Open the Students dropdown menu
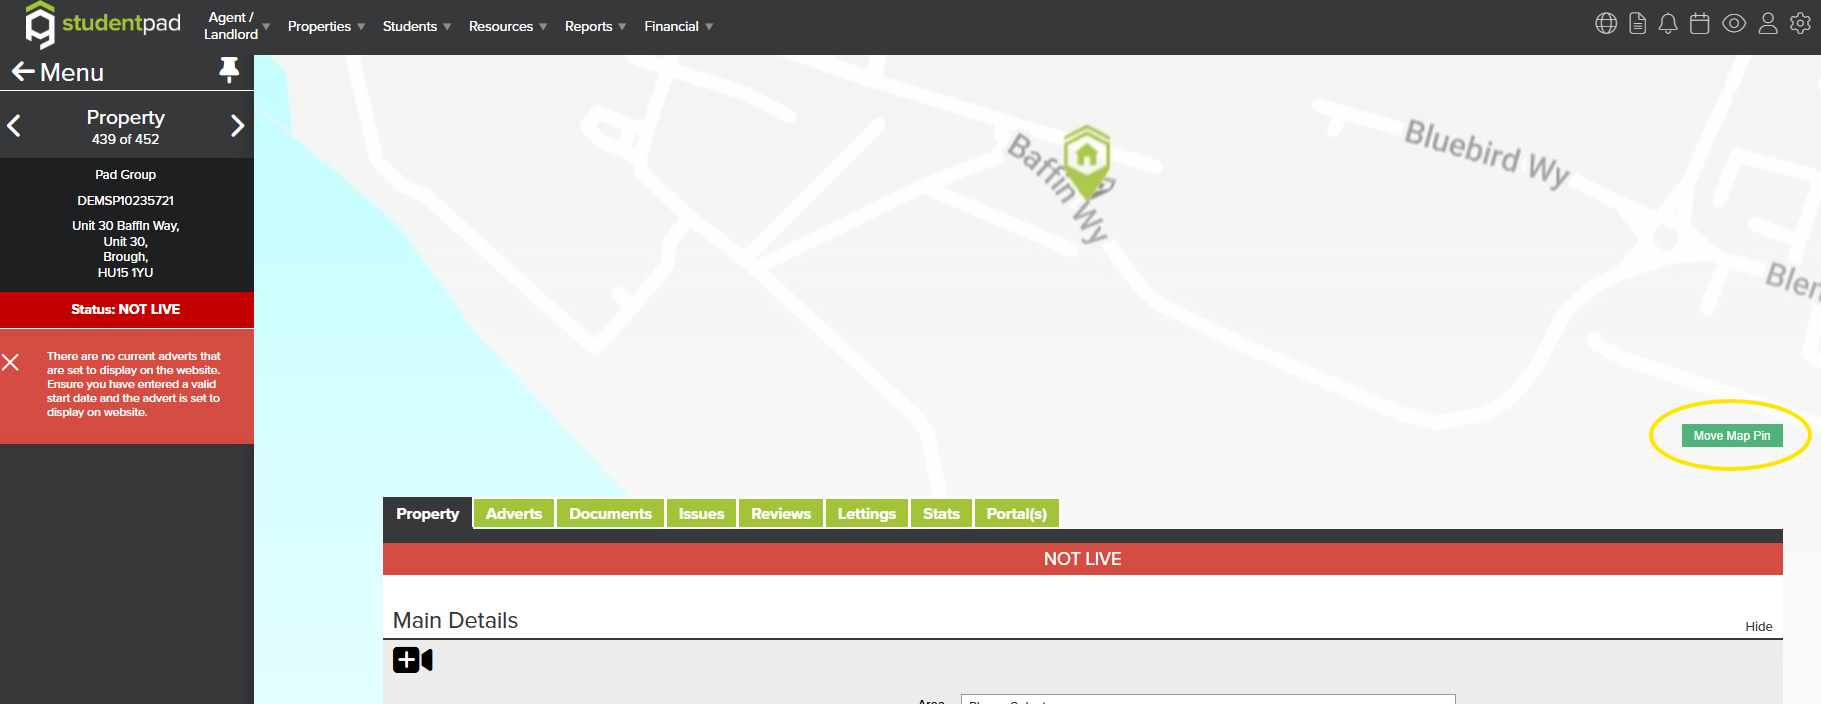This screenshot has width=1821, height=704. [416, 27]
